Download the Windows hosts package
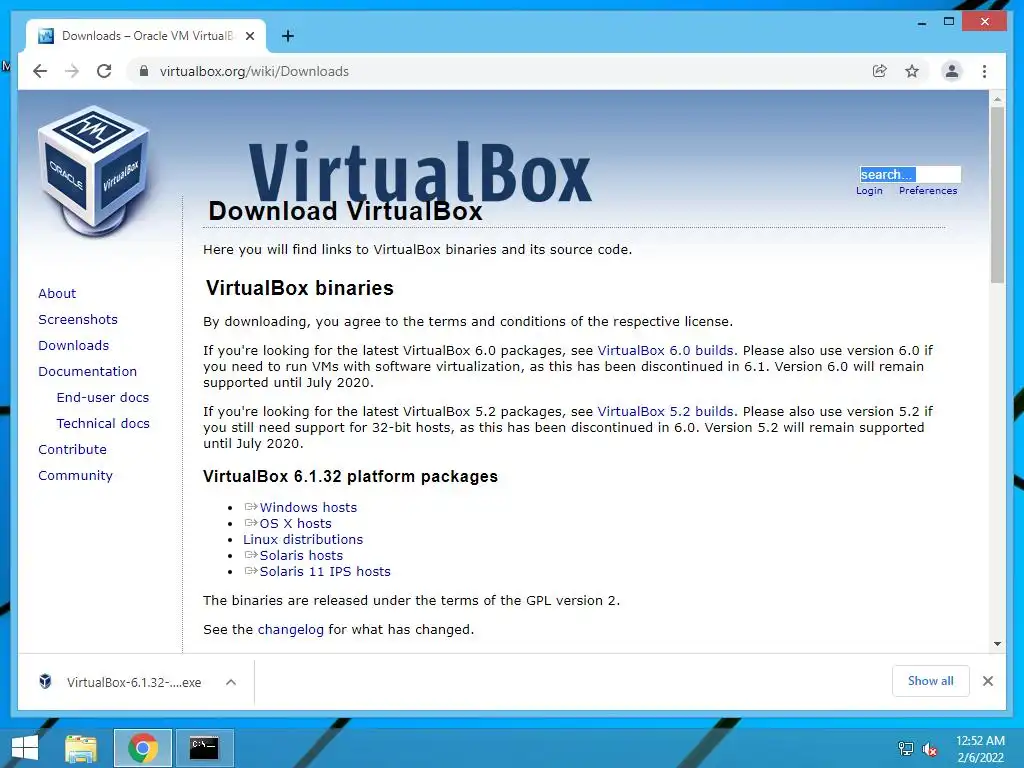Image resolution: width=1024 pixels, height=768 pixels. (x=308, y=507)
